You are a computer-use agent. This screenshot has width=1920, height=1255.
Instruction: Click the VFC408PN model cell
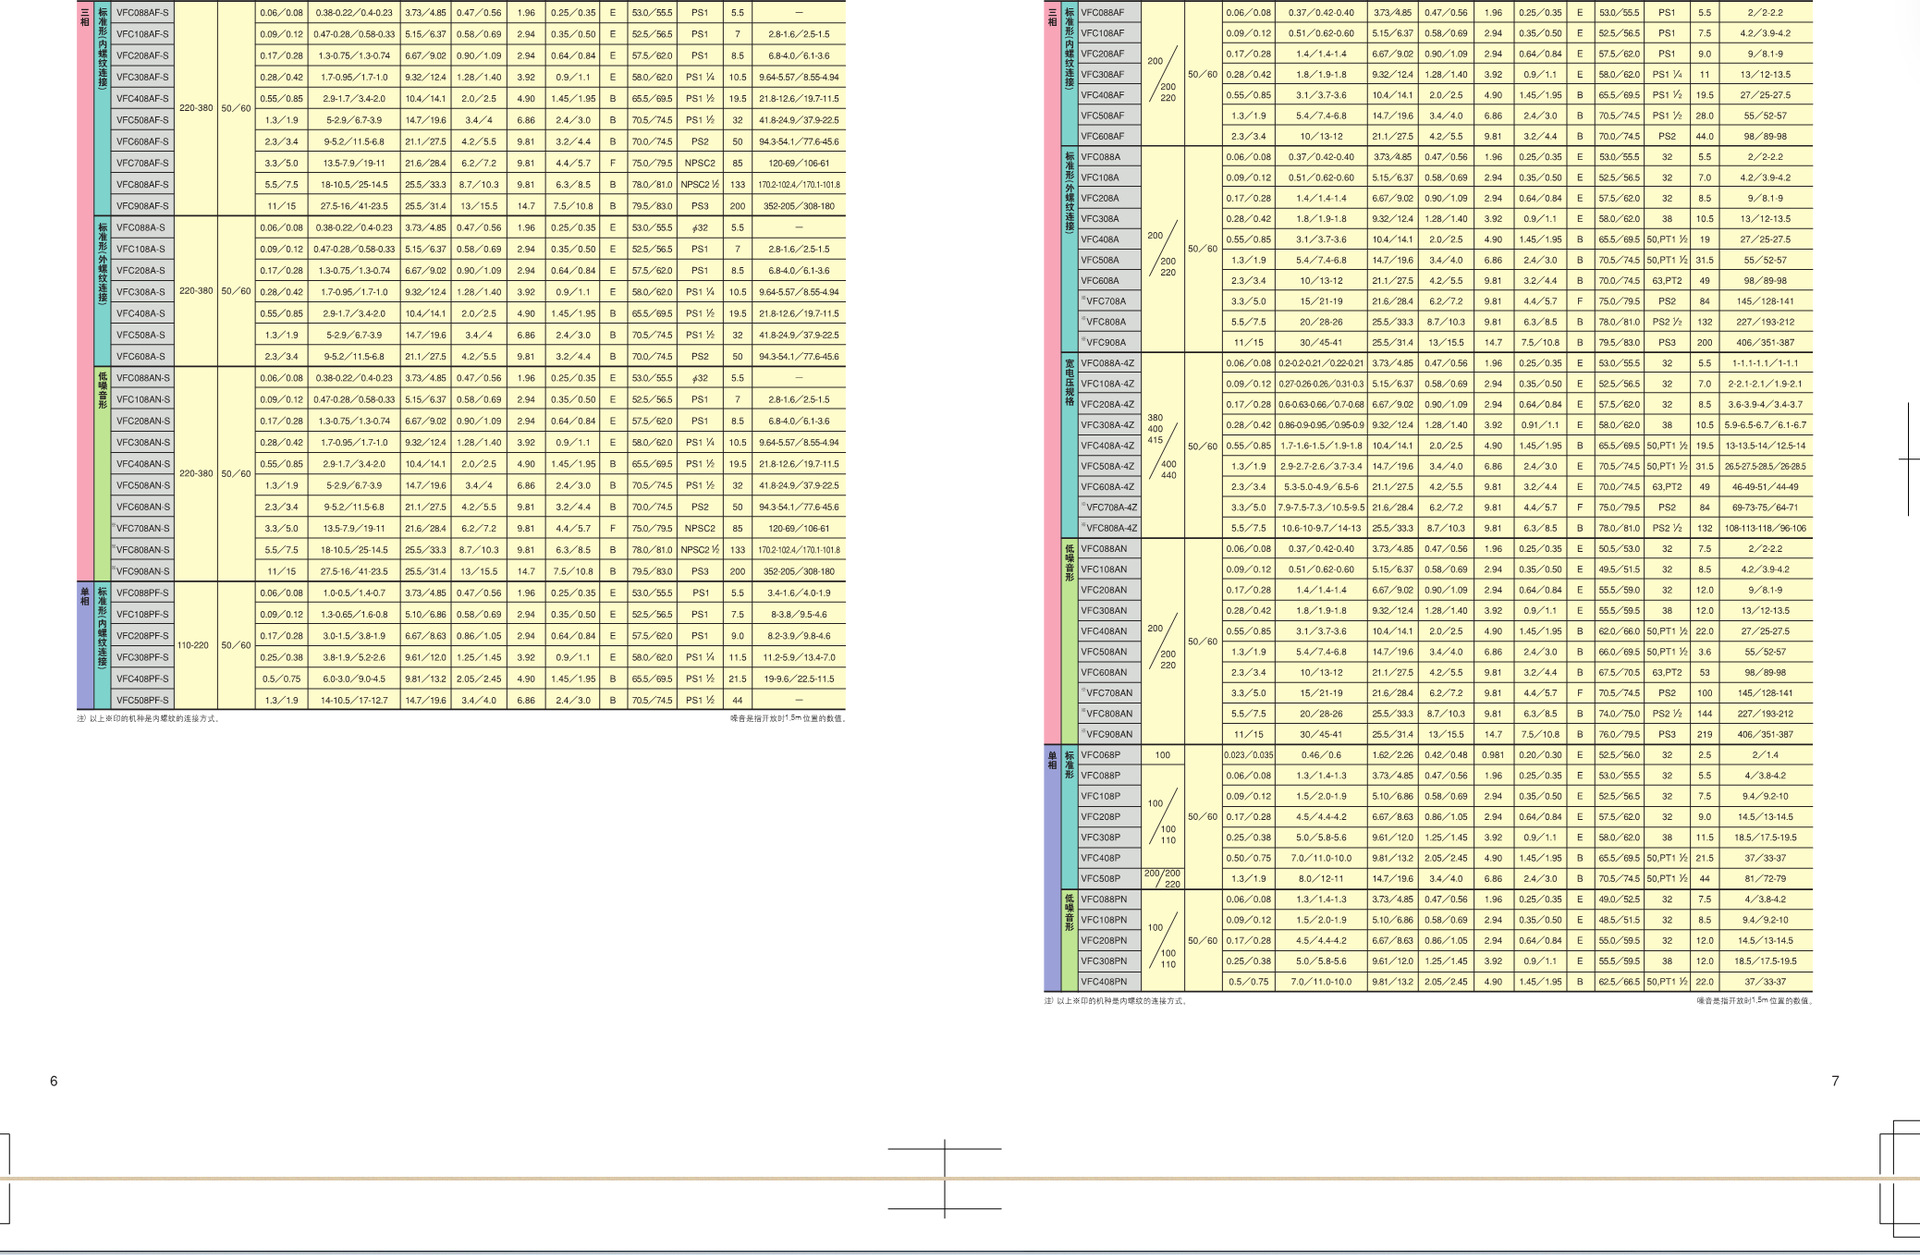[1103, 982]
